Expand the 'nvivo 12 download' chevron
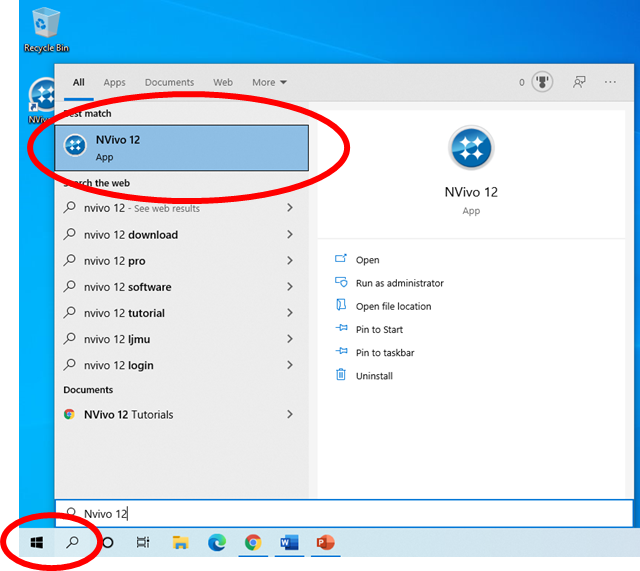 coord(290,234)
